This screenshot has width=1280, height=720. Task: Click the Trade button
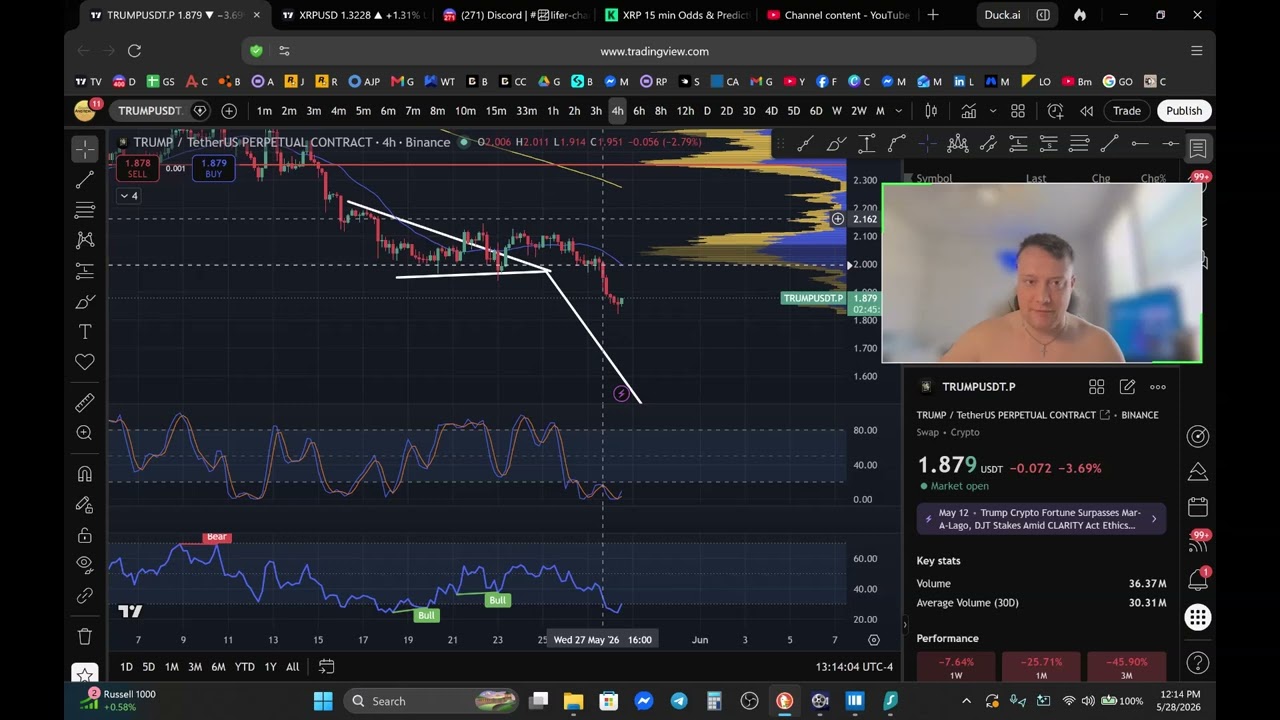coord(1127,111)
